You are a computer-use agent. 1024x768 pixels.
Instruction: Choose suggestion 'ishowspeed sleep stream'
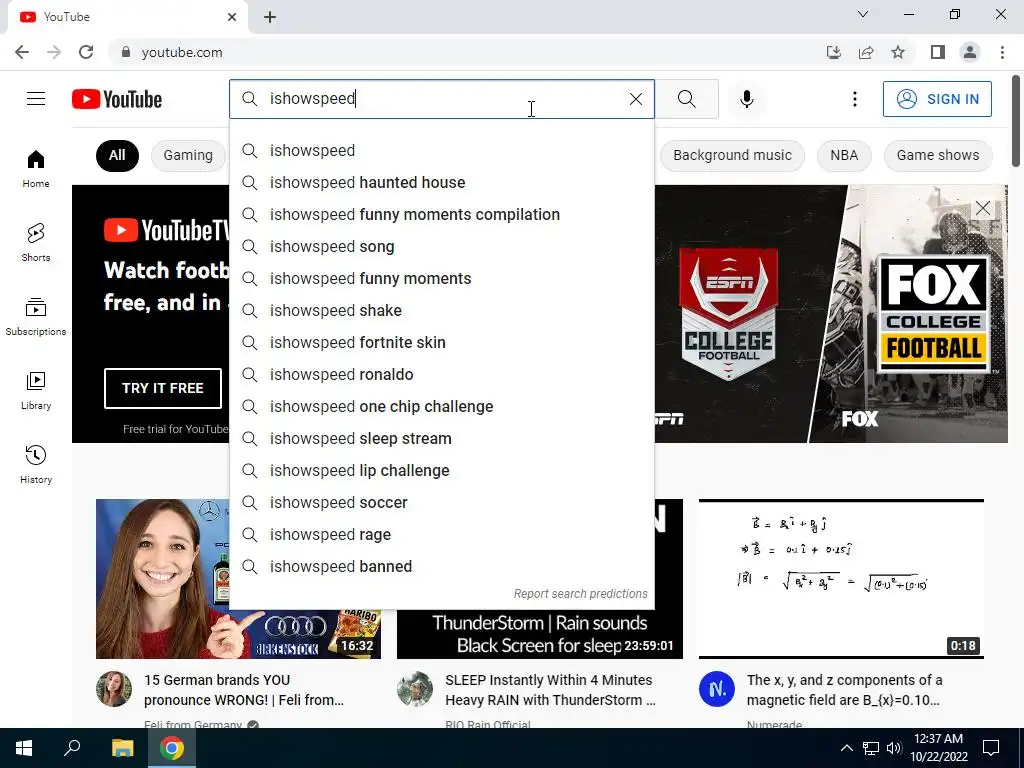441,438
